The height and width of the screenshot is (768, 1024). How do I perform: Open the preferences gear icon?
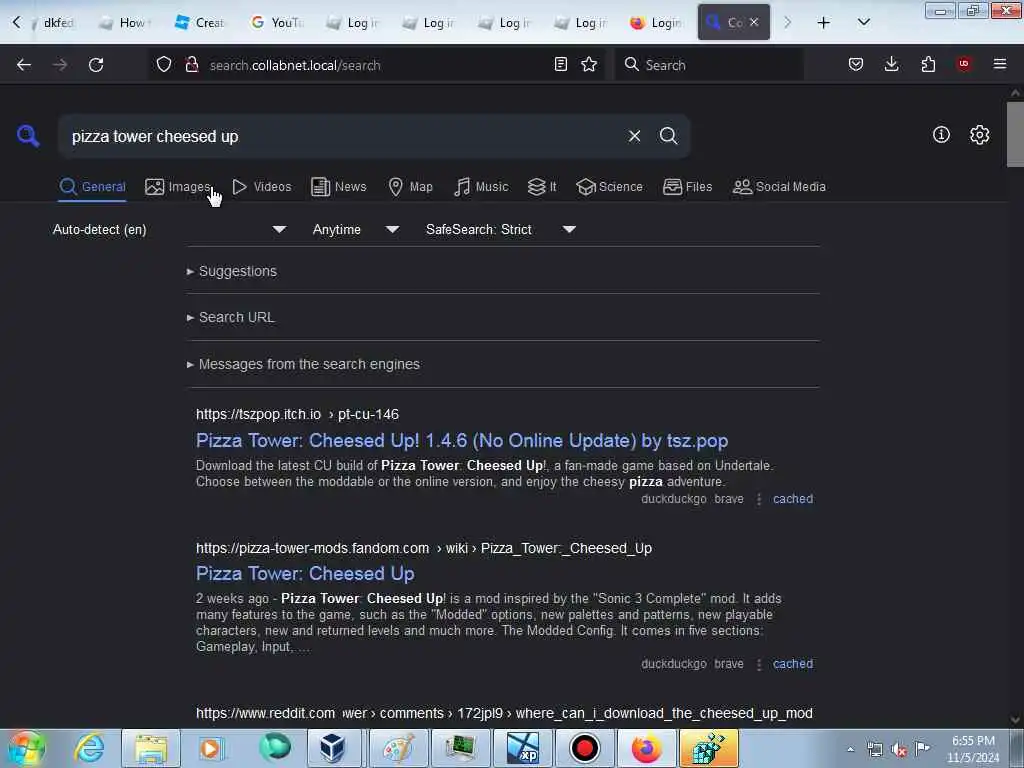pyautogui.click(x=979, y=135)
